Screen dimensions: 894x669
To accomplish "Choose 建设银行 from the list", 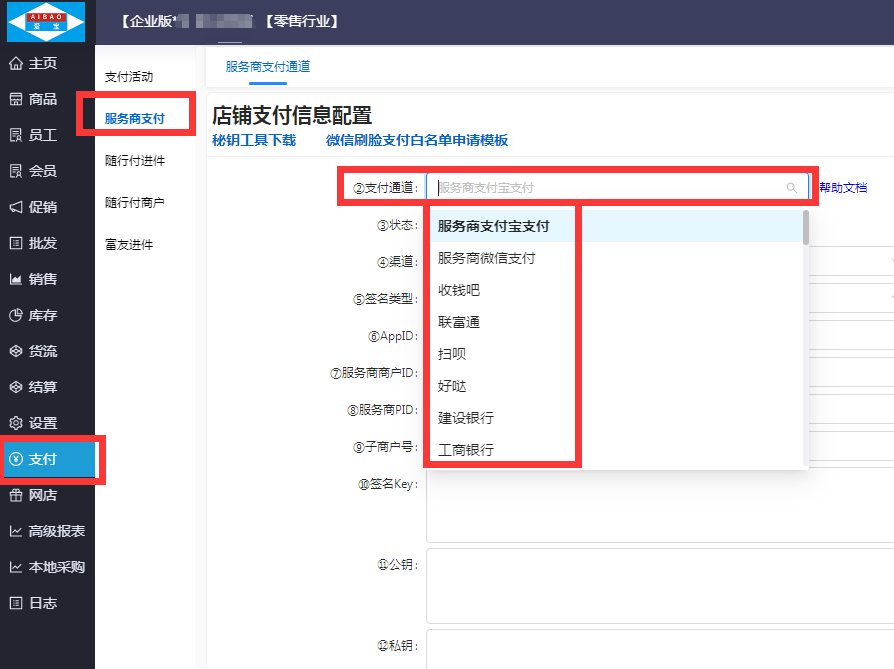I will (617, 417).
